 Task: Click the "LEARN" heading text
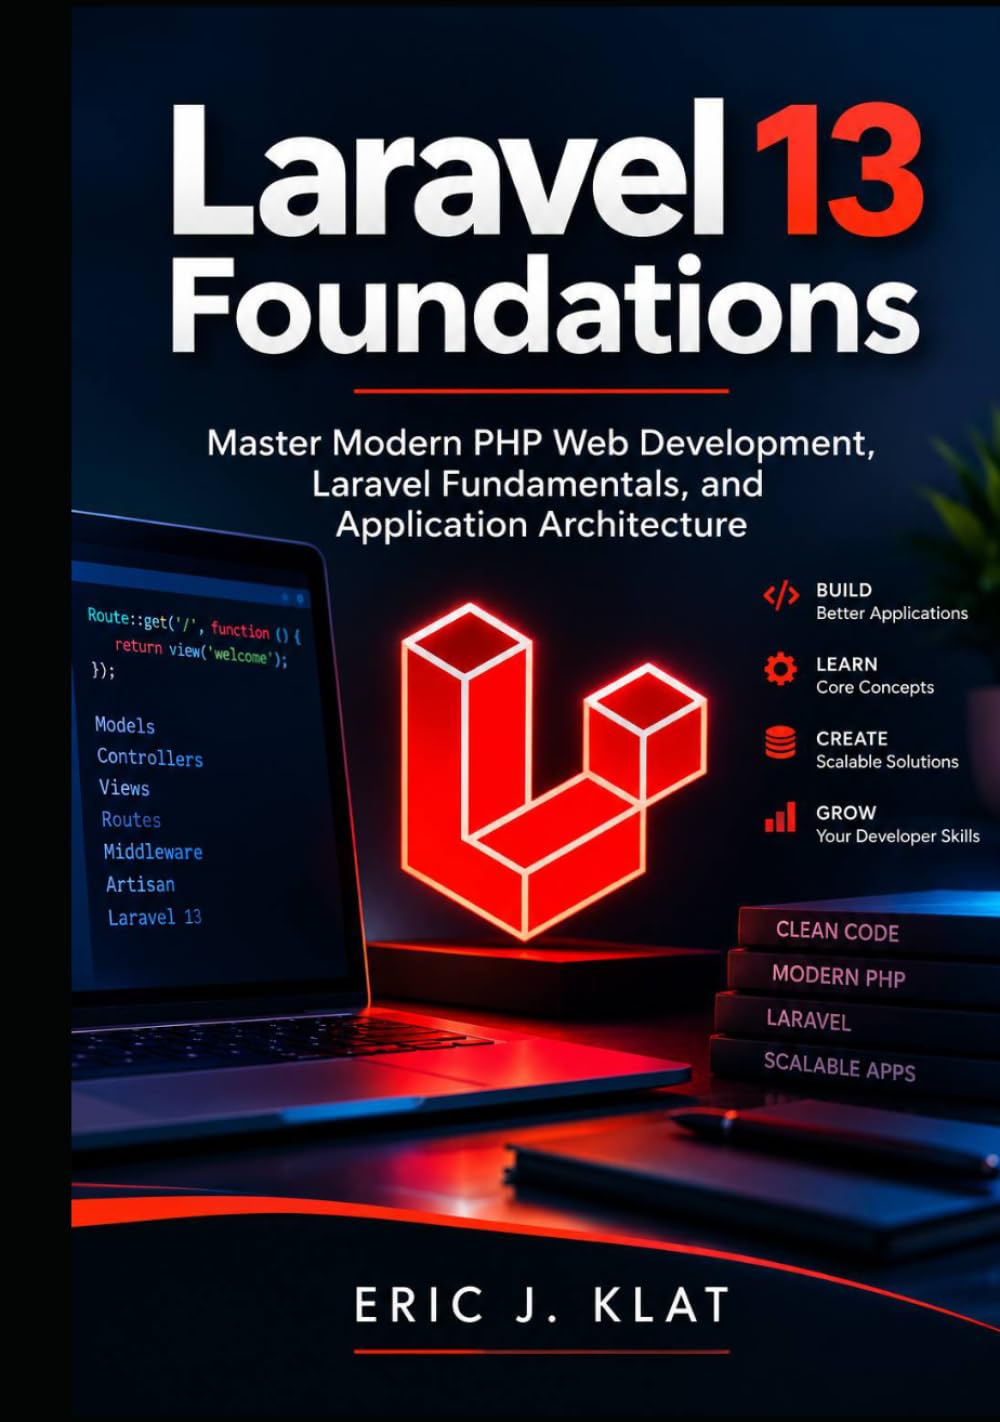[x=847, y=664]
